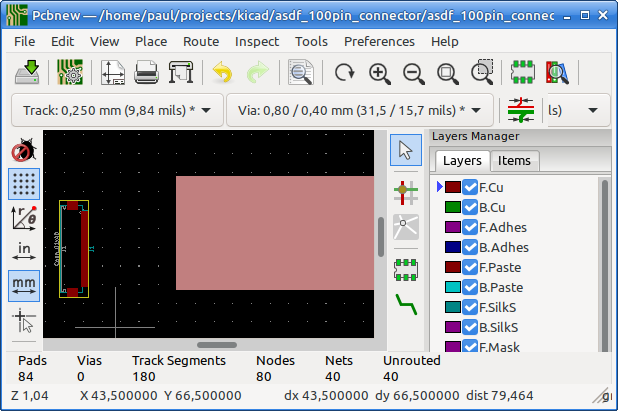Viewport: 618px width, 411px height.
Task: Click the F.Cu color swatch
Action: point(453,187)
